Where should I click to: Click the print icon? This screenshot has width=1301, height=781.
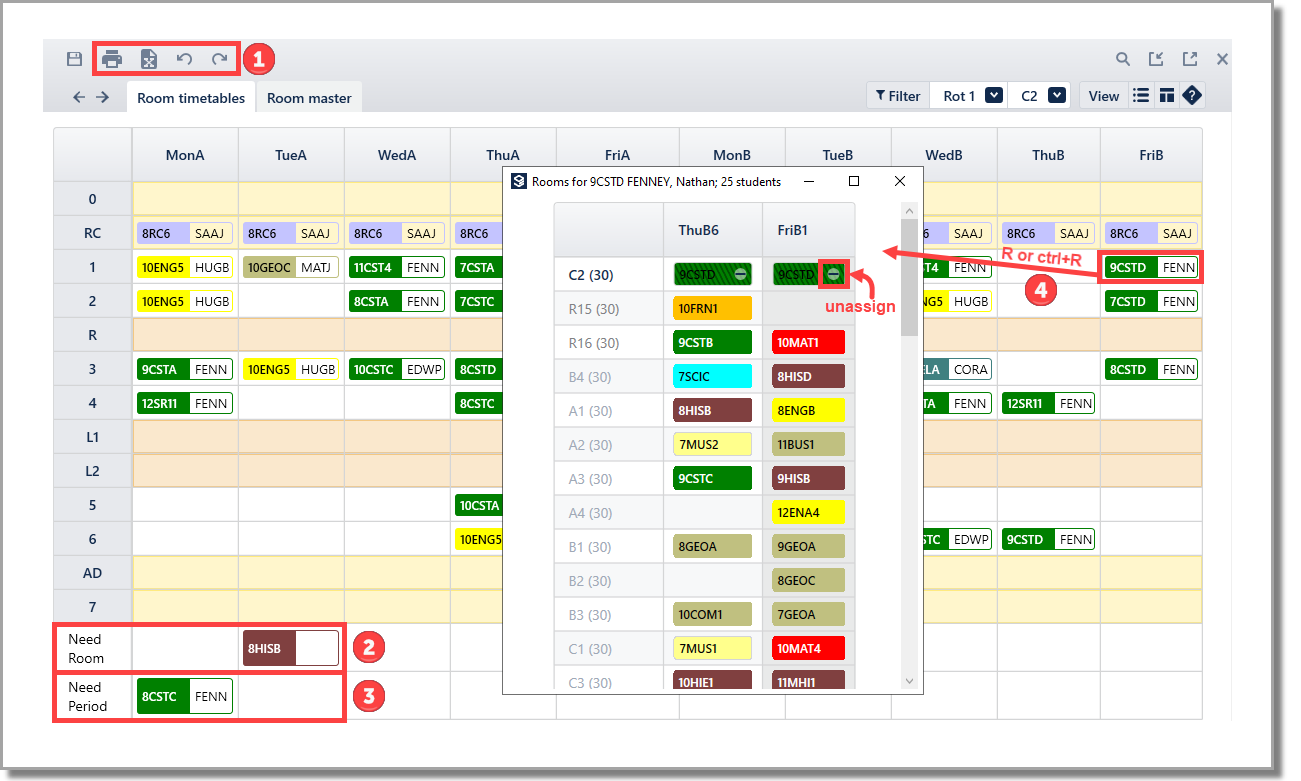click(112, 59)
